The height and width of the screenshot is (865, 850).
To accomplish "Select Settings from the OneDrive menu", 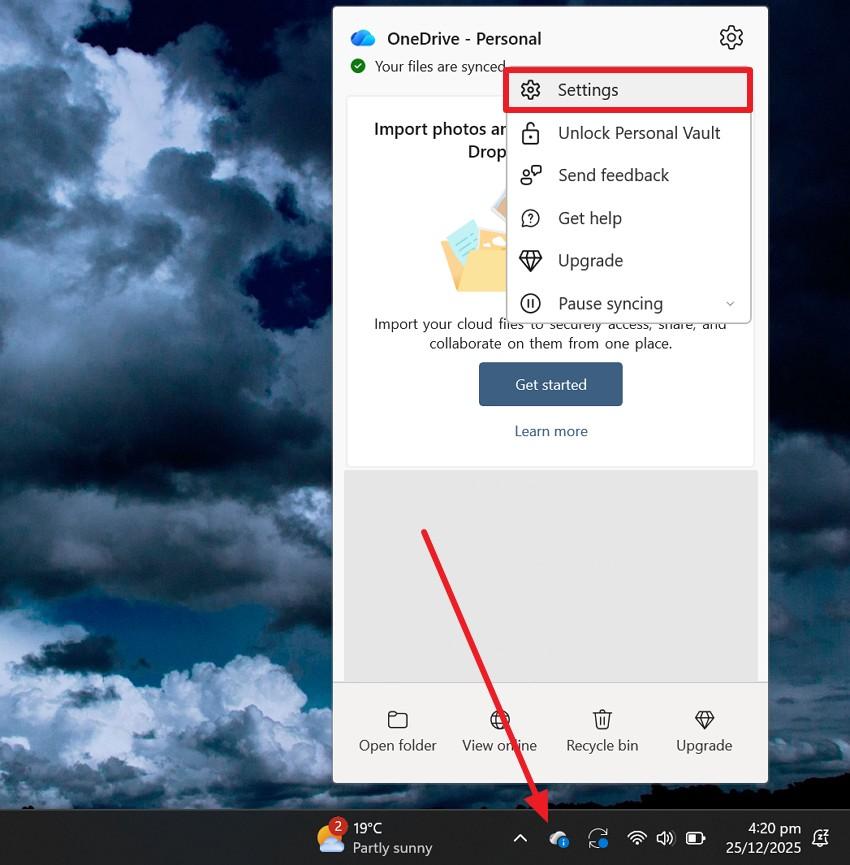I will [x=588, y=90].
